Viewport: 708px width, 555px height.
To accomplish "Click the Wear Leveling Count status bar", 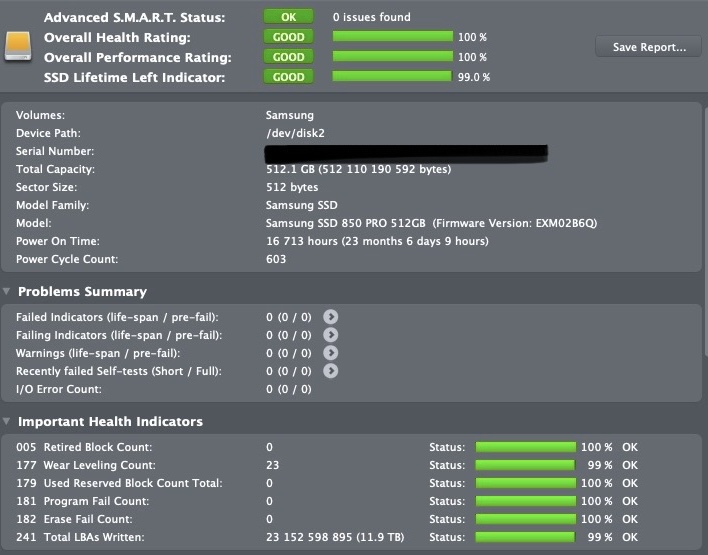I will pos(525,465).
